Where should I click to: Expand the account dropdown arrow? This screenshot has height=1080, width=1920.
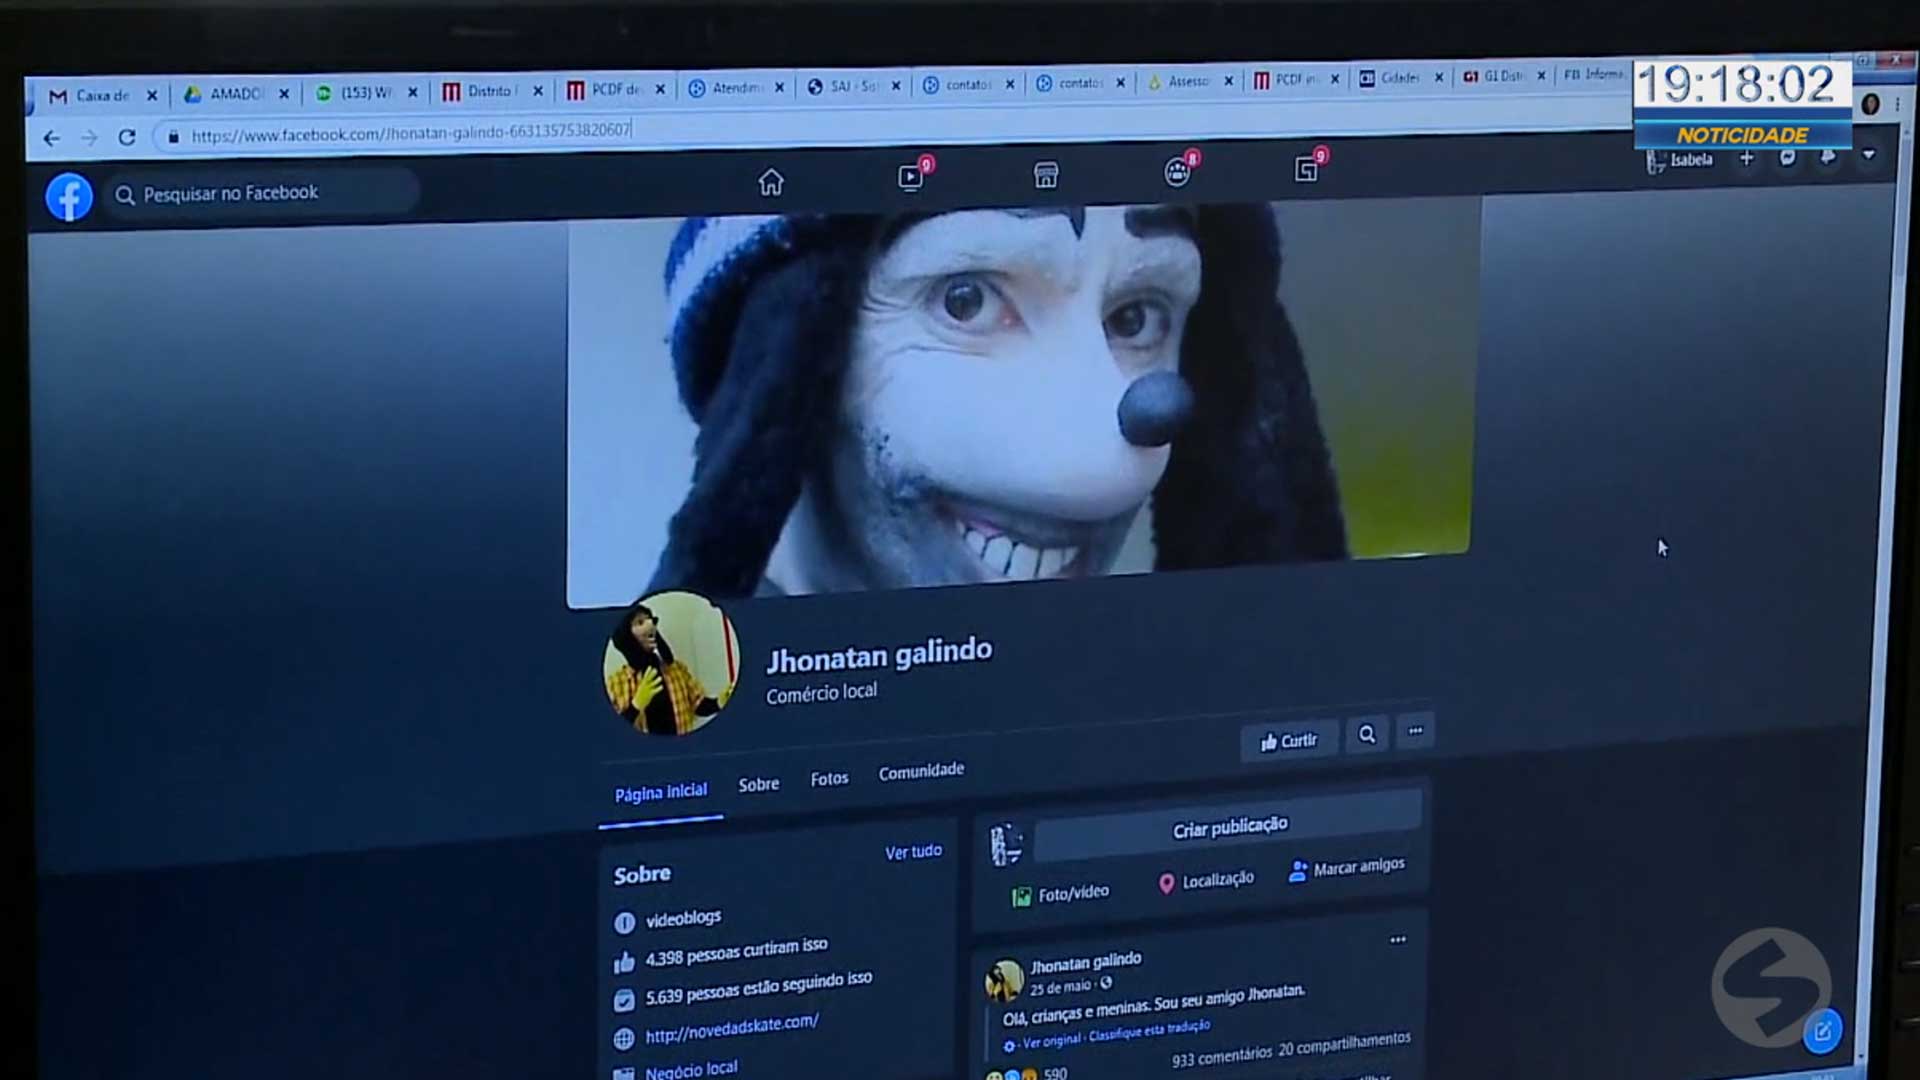[1868, 155]
